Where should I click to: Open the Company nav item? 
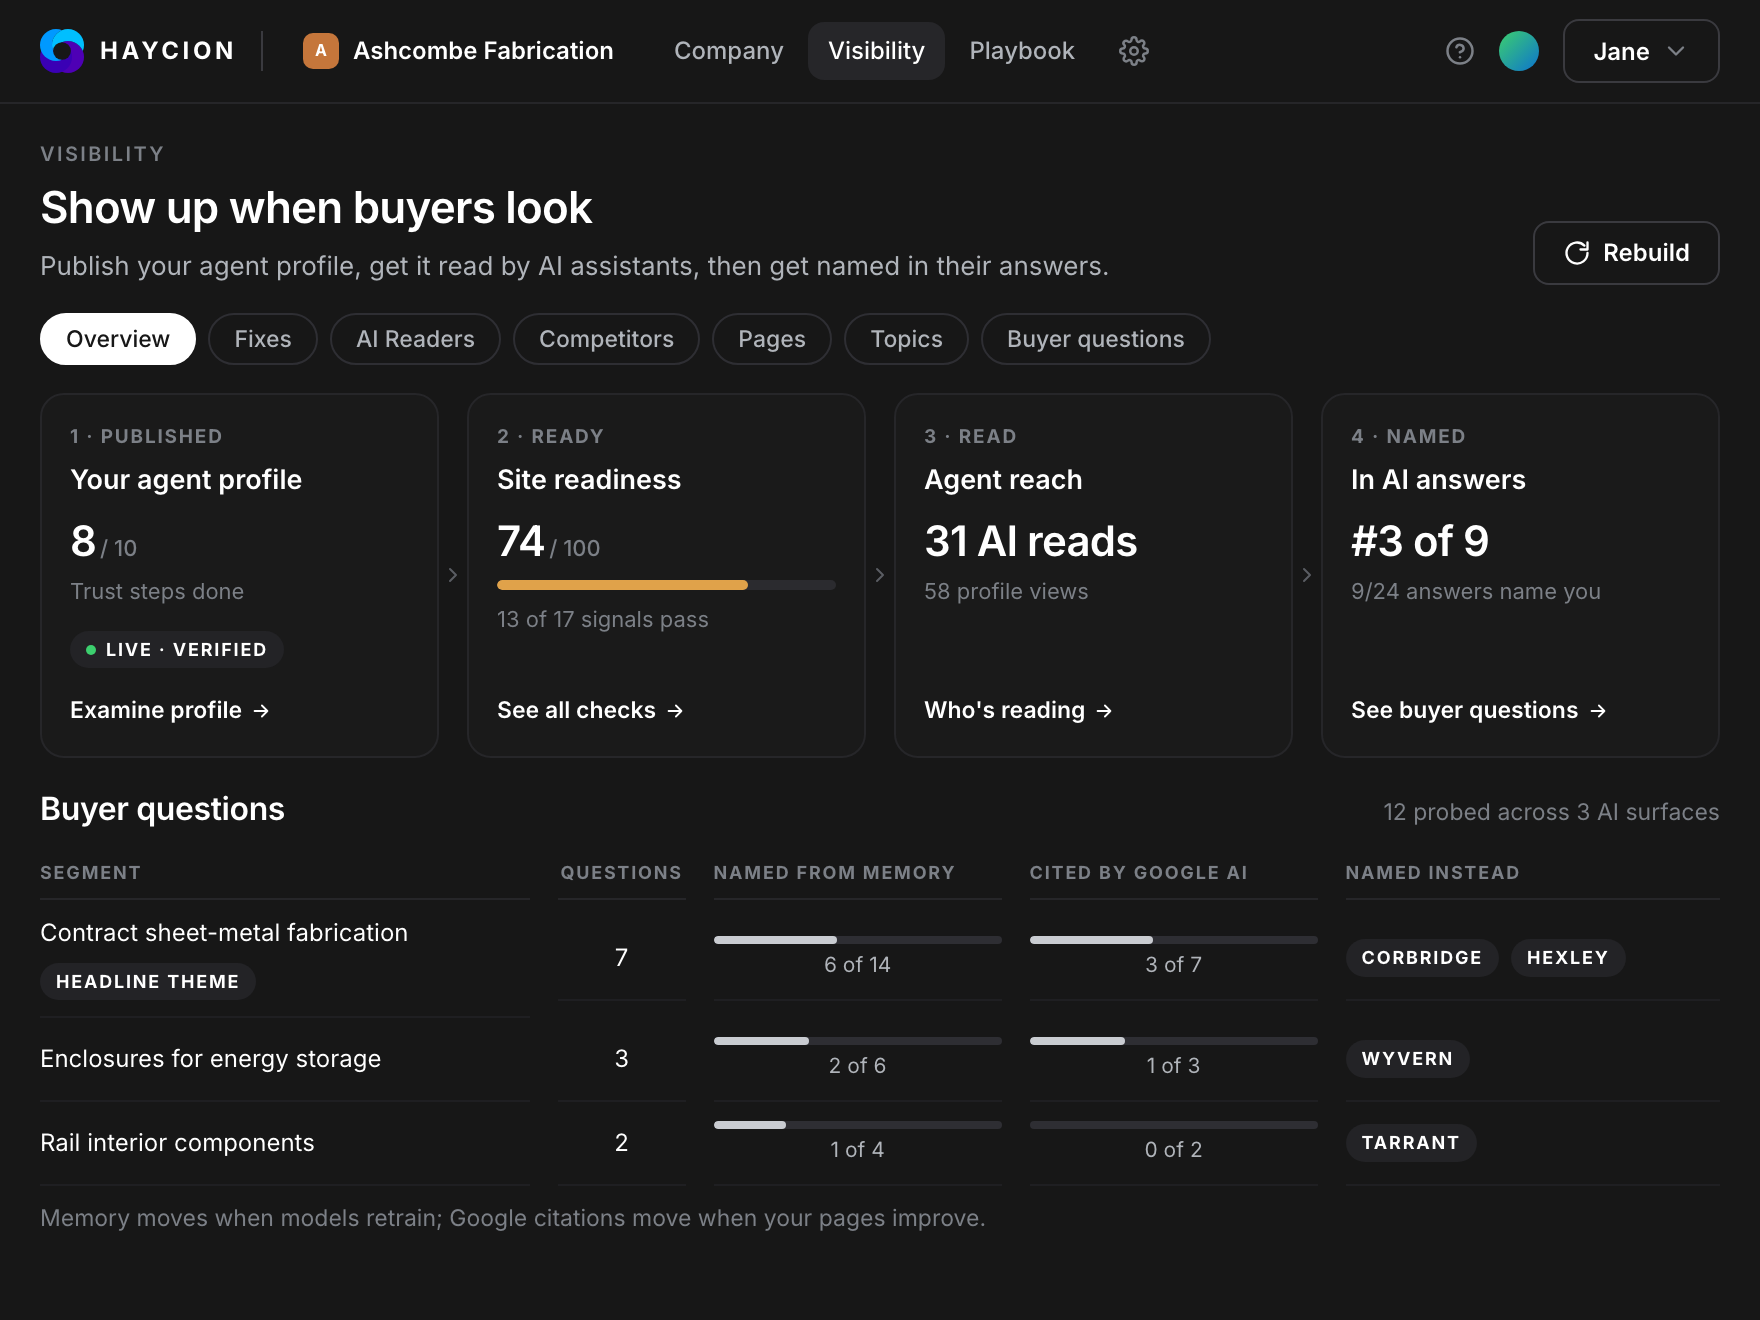(728, 51)
